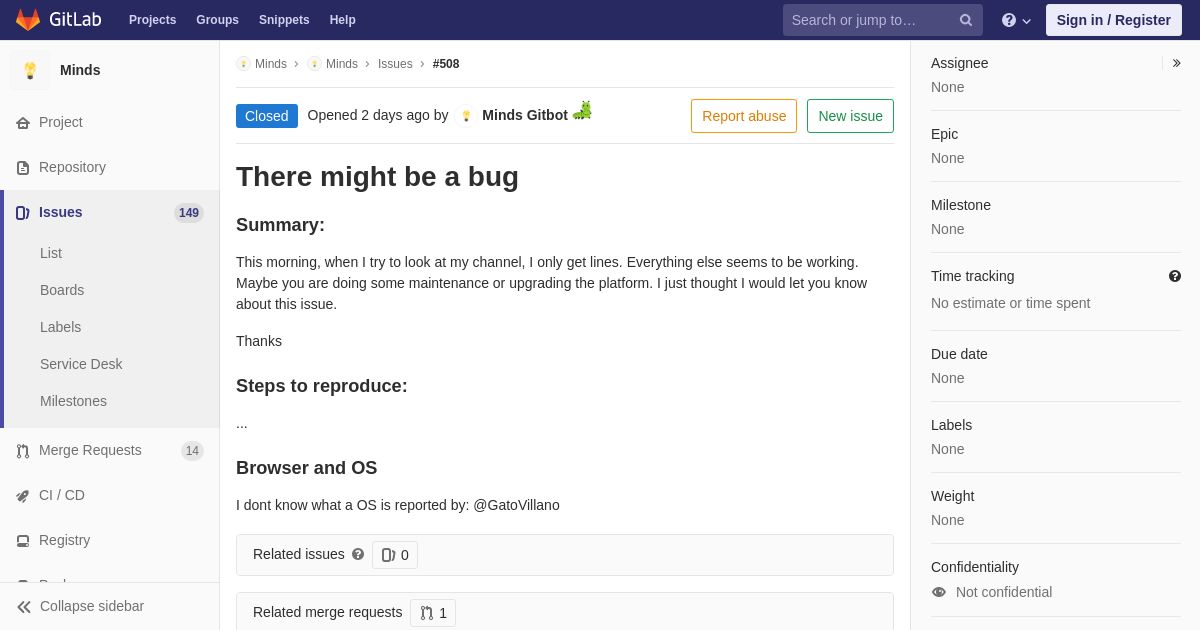Screen dimensions: 1200x630
Task: Click the Issues count badge 149
Action: 189,213
